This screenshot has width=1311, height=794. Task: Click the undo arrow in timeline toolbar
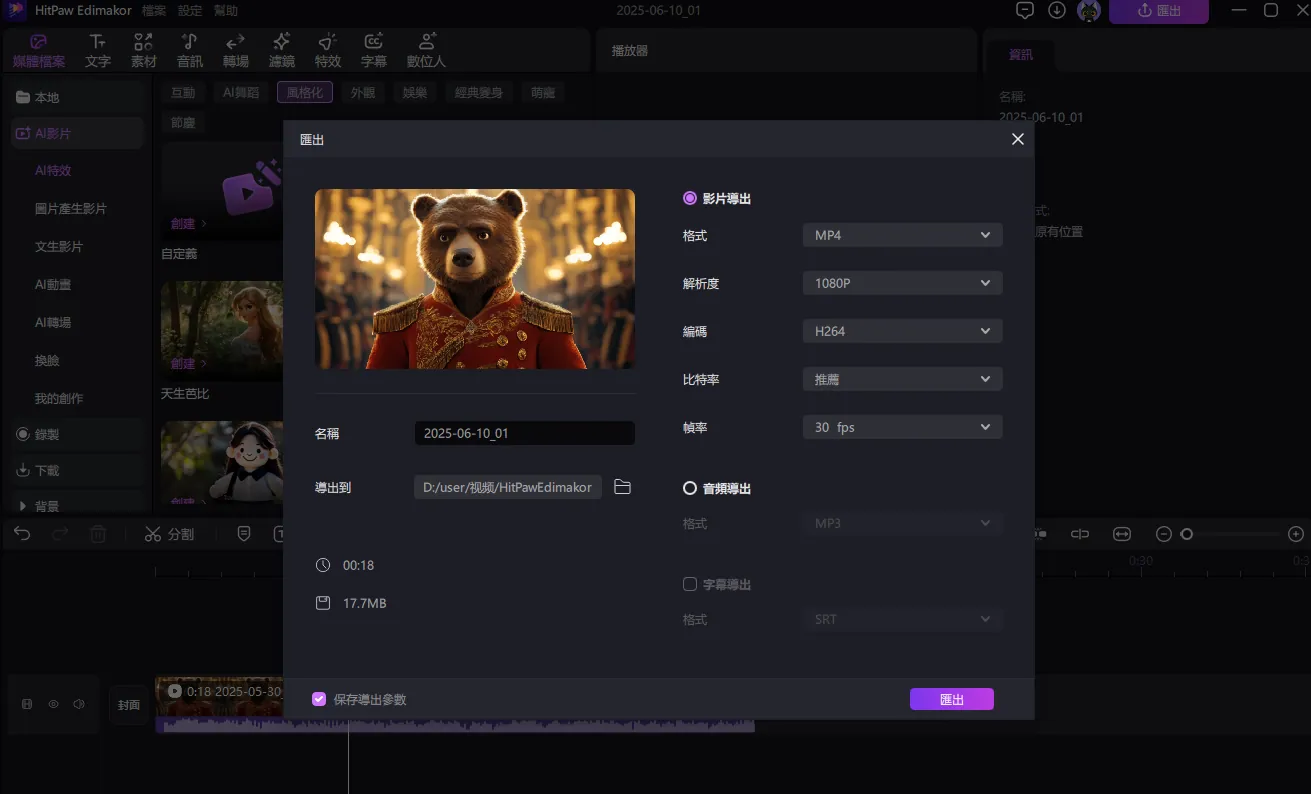tap(23, 534)
